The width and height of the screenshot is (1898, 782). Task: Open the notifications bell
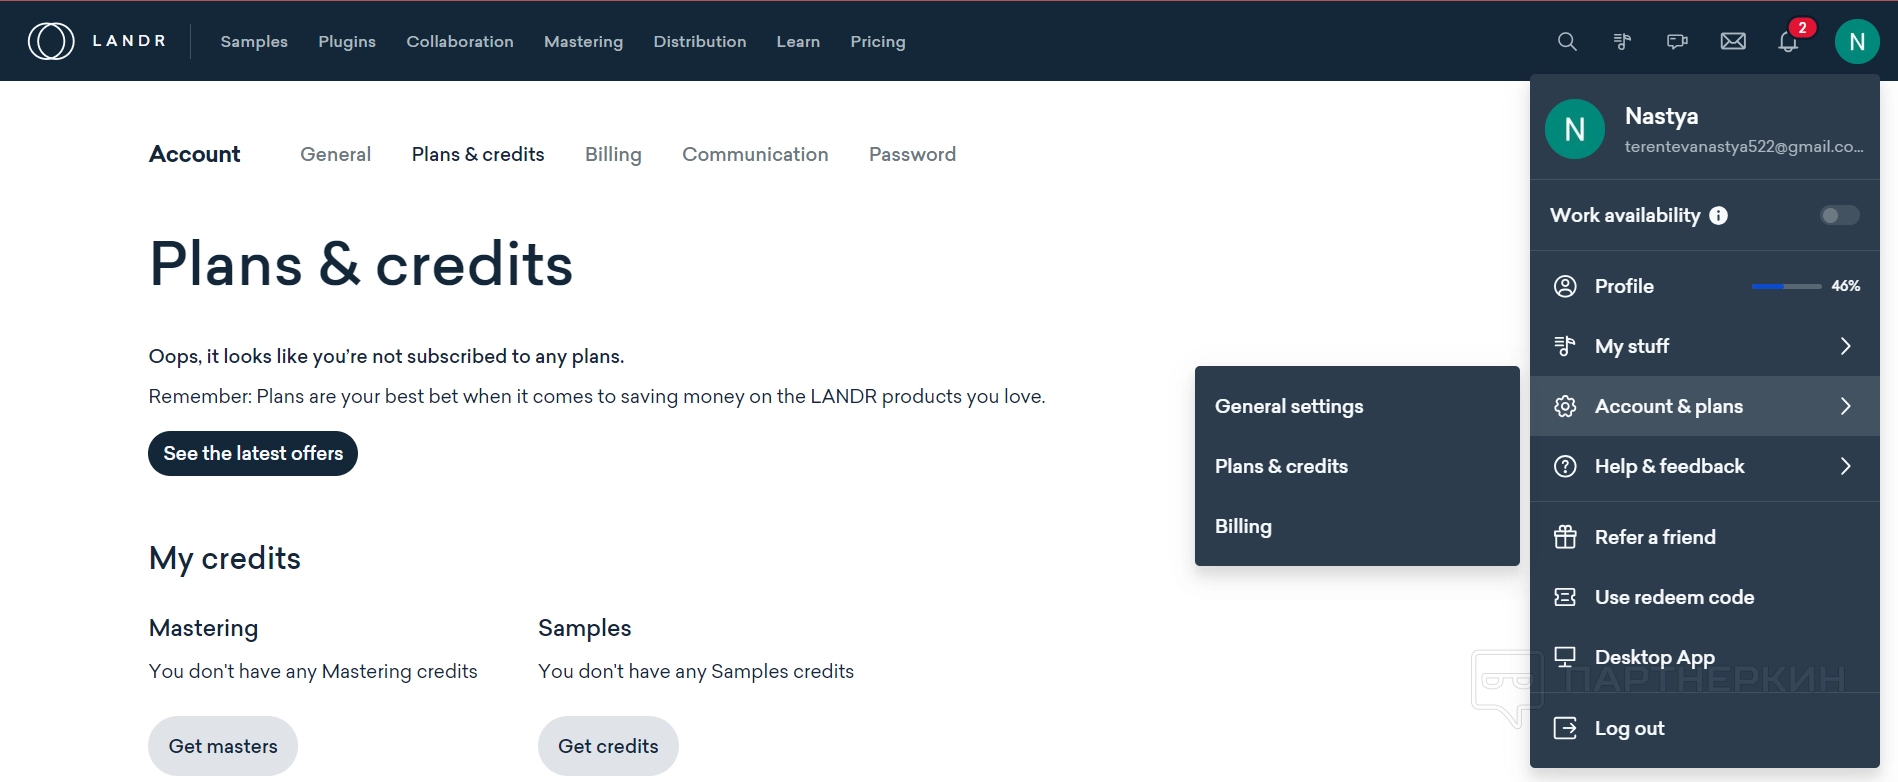pos(1788,42)
